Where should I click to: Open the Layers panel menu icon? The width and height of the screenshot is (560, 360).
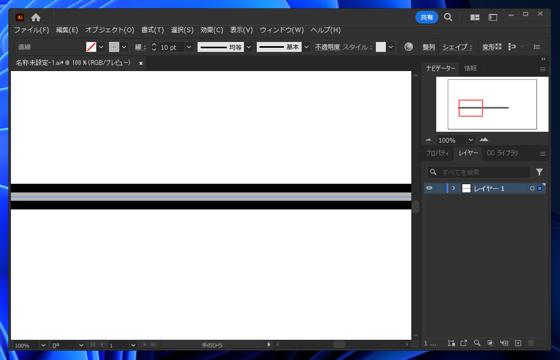coord(542,154)
